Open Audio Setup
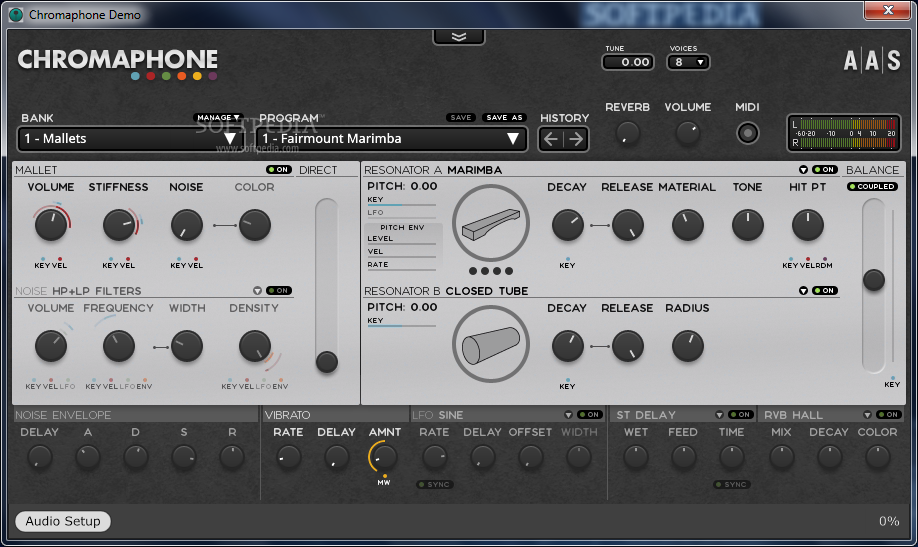 tap(63, 521)
